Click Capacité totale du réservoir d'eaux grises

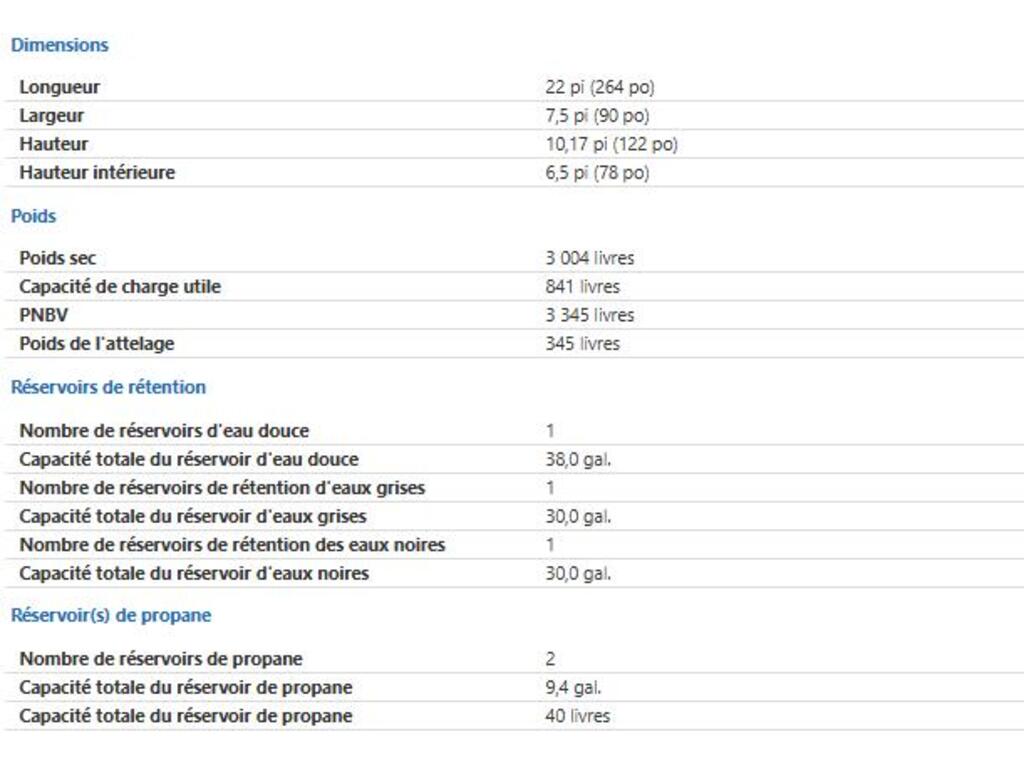pyautogui.click(x=193, y=516)
